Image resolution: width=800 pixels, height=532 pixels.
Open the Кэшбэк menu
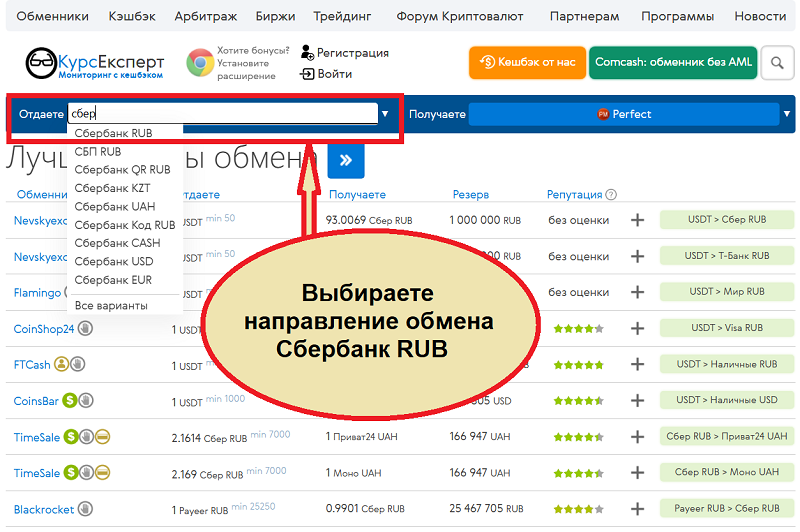point(132,16)
